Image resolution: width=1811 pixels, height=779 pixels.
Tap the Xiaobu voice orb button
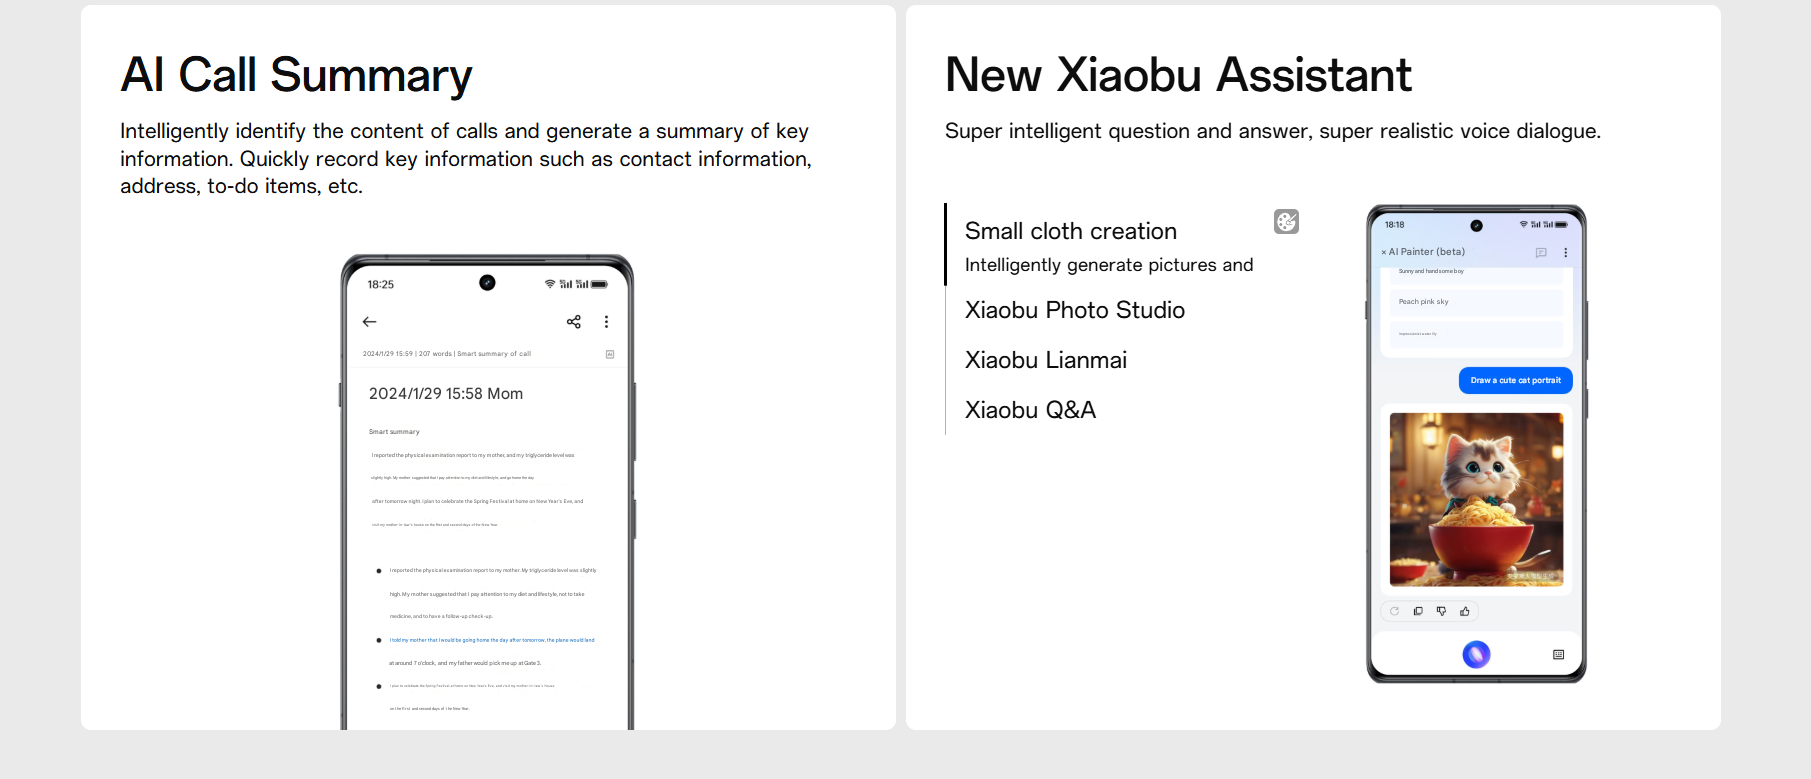pos(1476,654)
